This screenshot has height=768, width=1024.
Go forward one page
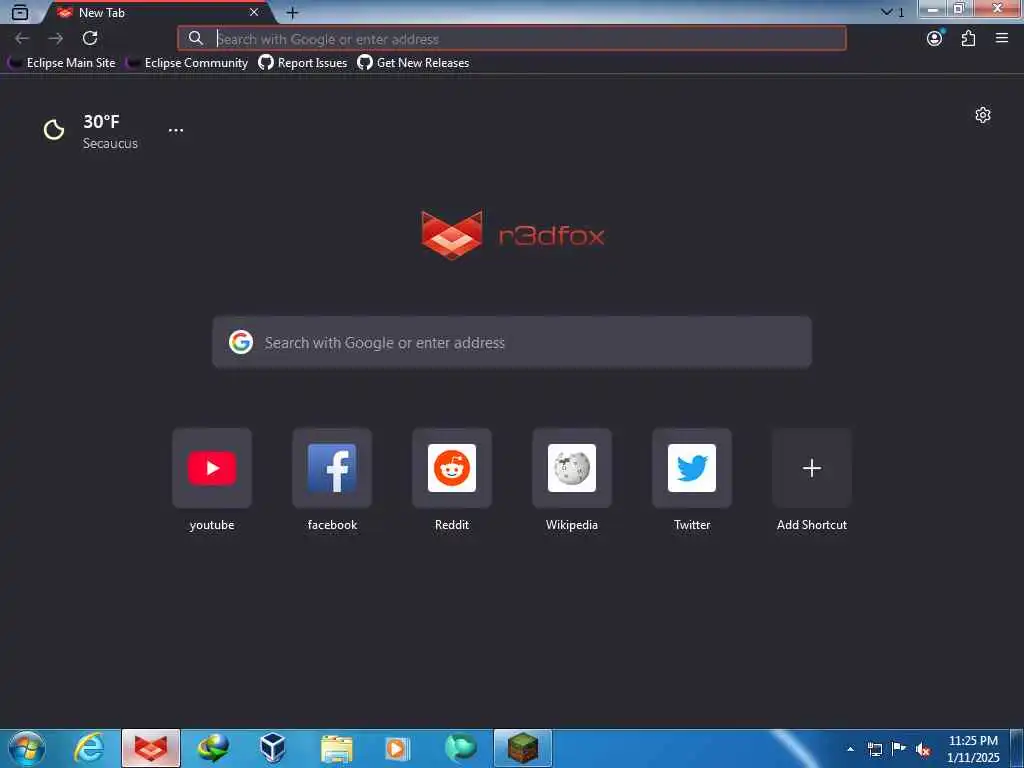(x=56, y=39)
